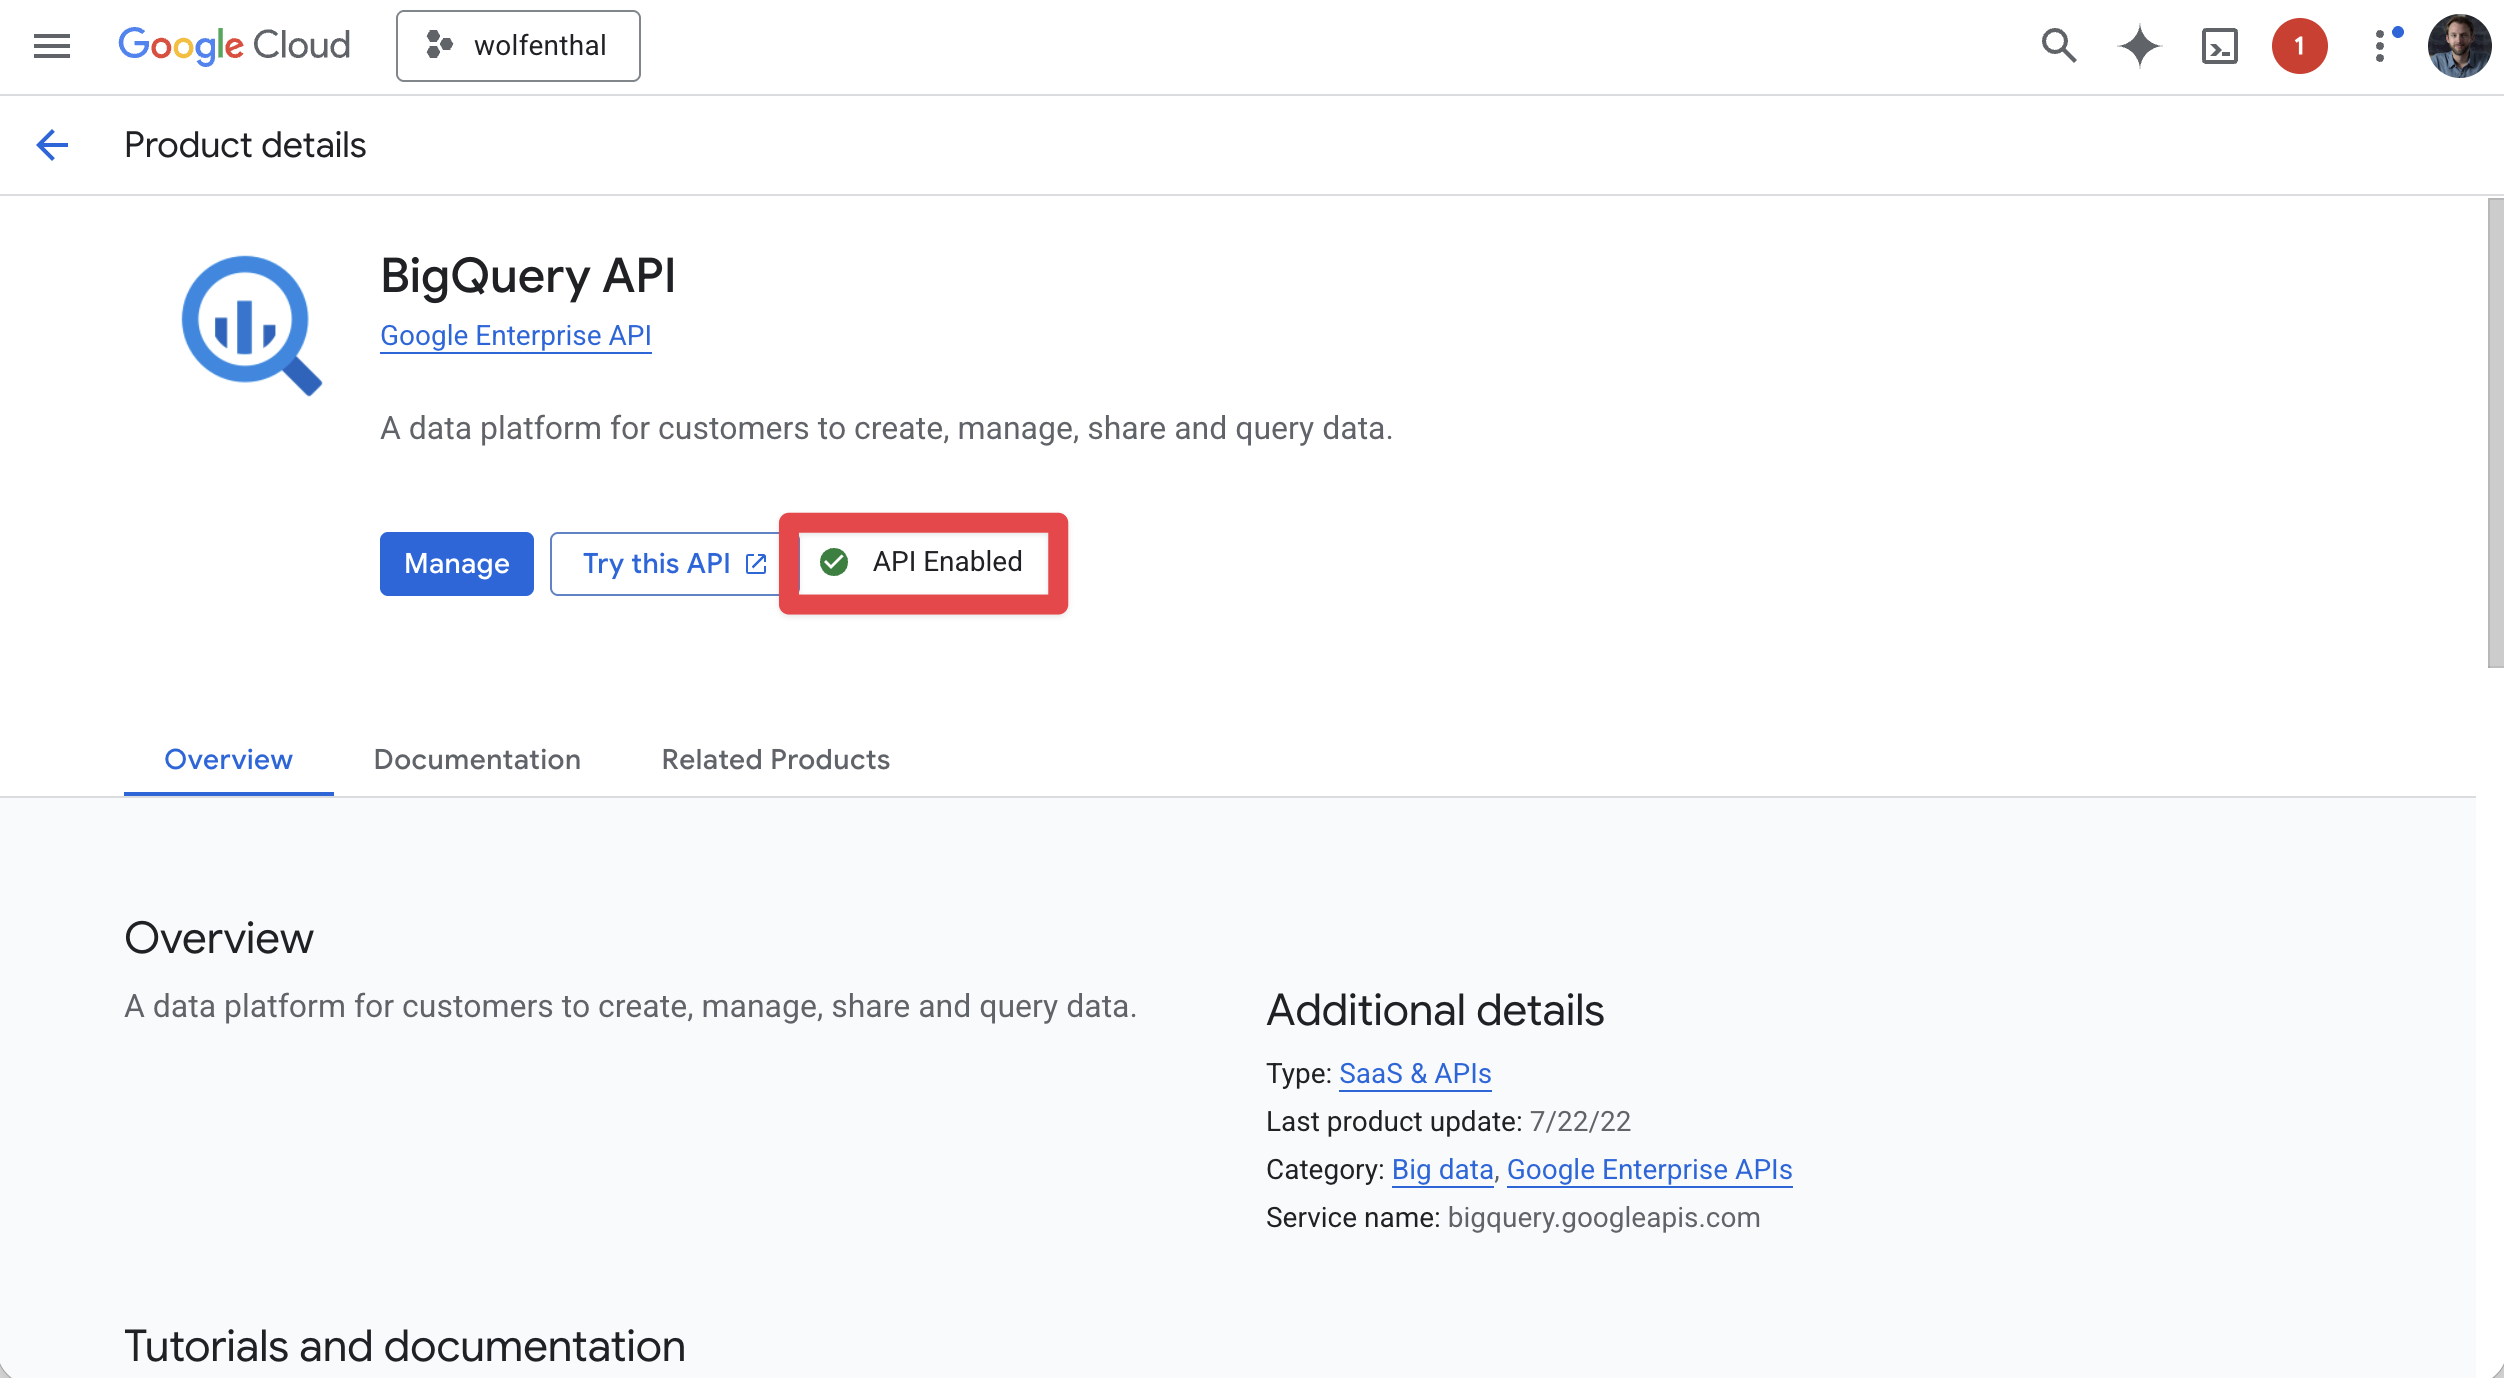2504x1378 pixels.
Task: Click the Google Cloud logo
Action: coord(234,46)
